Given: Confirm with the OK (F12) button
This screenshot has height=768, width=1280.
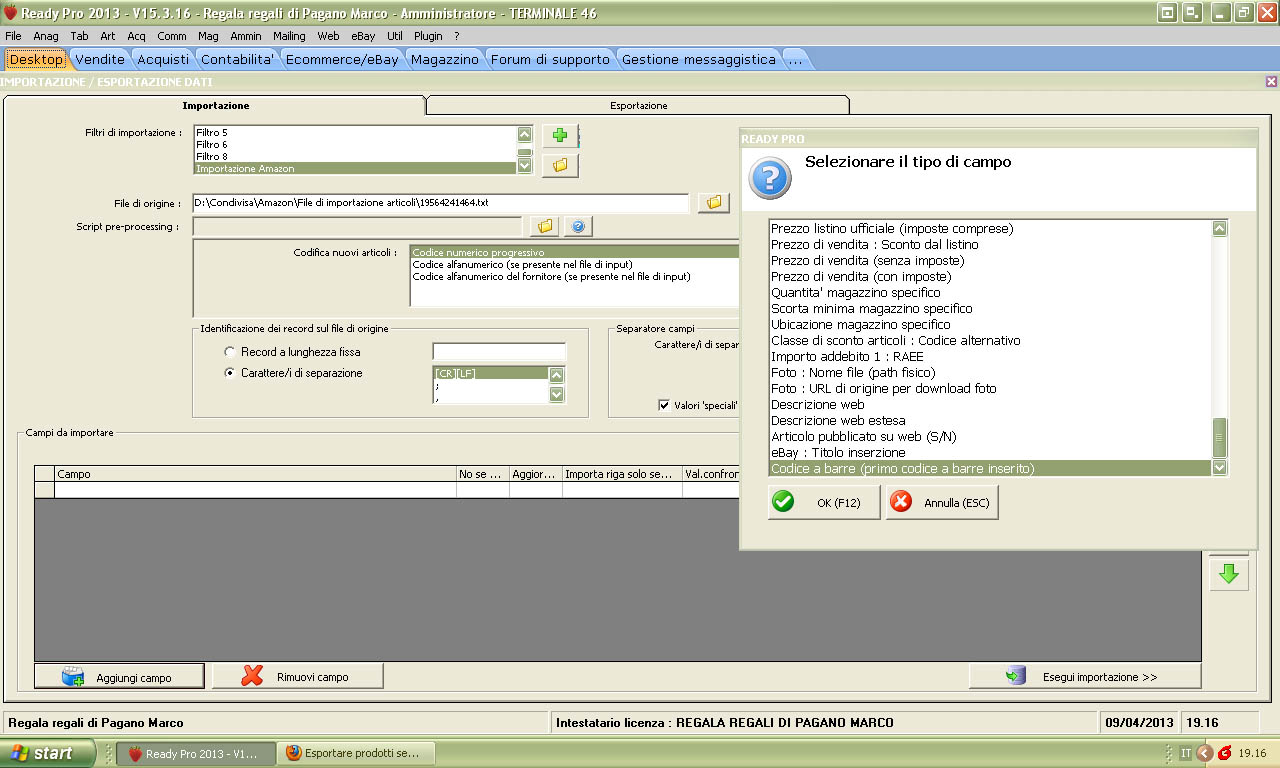Looking at the screenshot, I should click(x=824, y=502).
